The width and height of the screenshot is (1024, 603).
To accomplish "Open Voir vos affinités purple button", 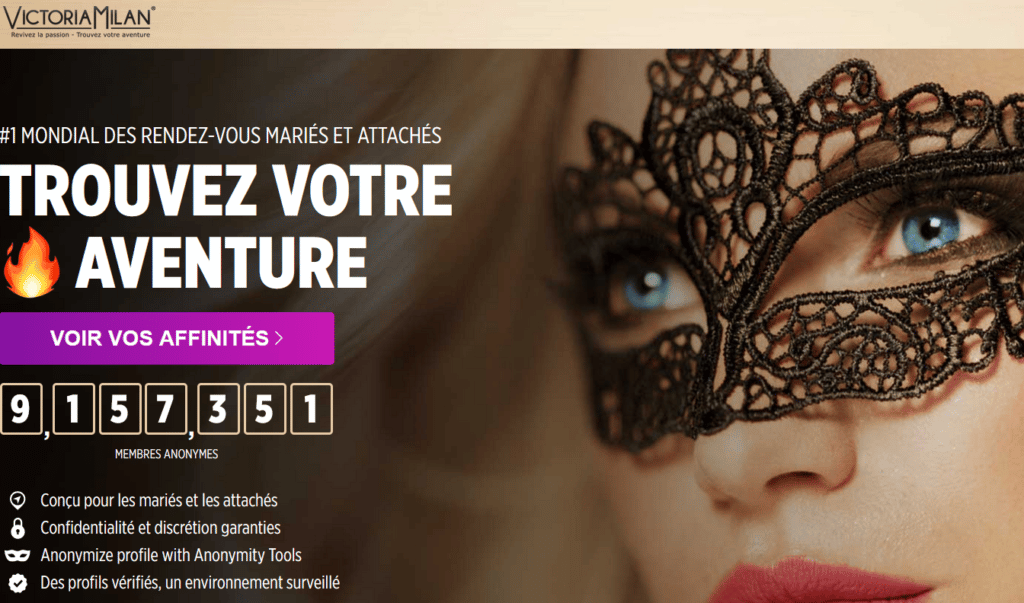I will [167, 338].
